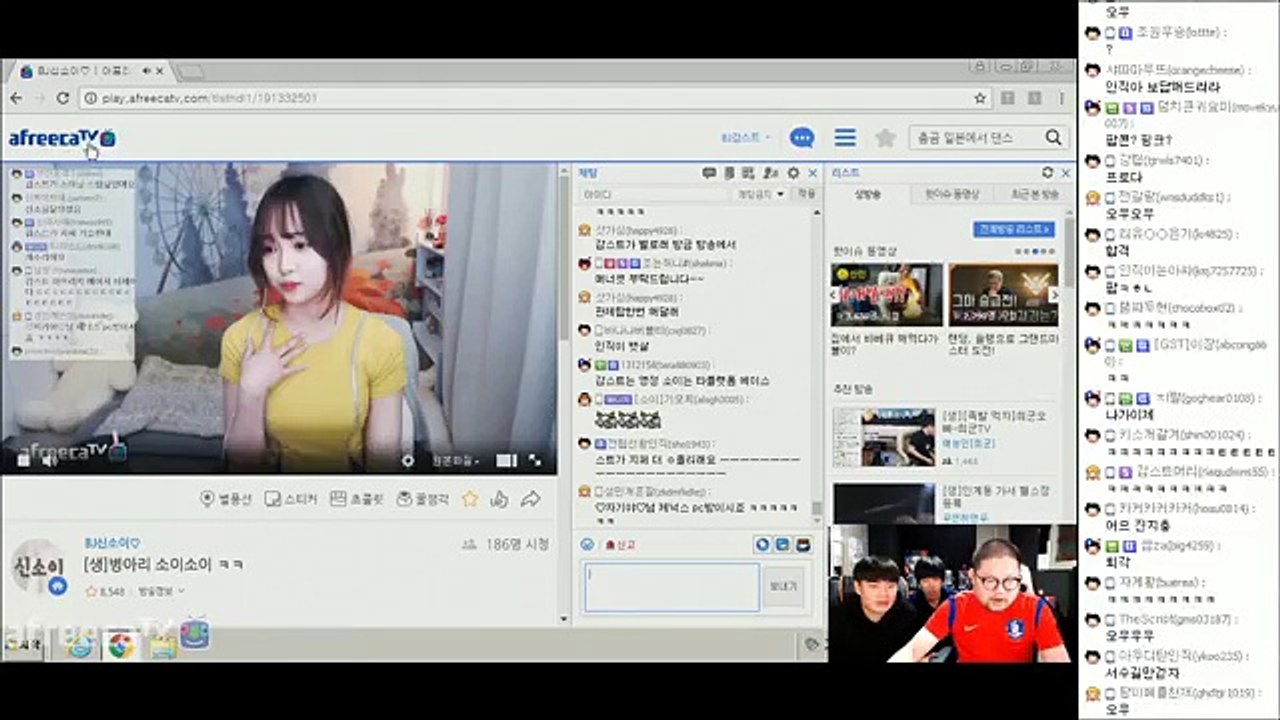Screen dimensions: 1280x720
Task: Click the afreecaTV app icon in taskbar
Action: [195, 634]
